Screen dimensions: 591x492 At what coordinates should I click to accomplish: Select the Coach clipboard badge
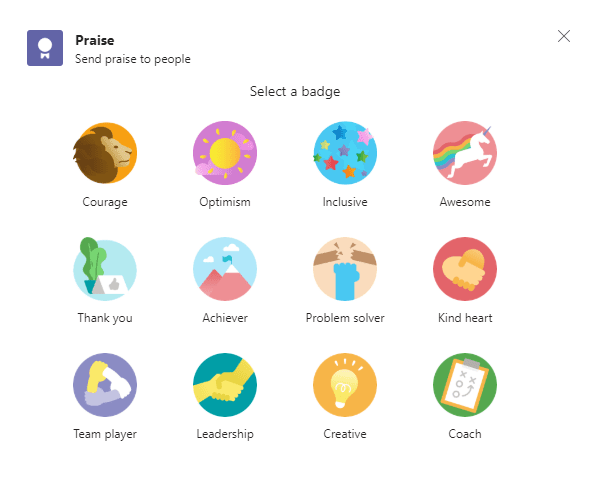465,385
